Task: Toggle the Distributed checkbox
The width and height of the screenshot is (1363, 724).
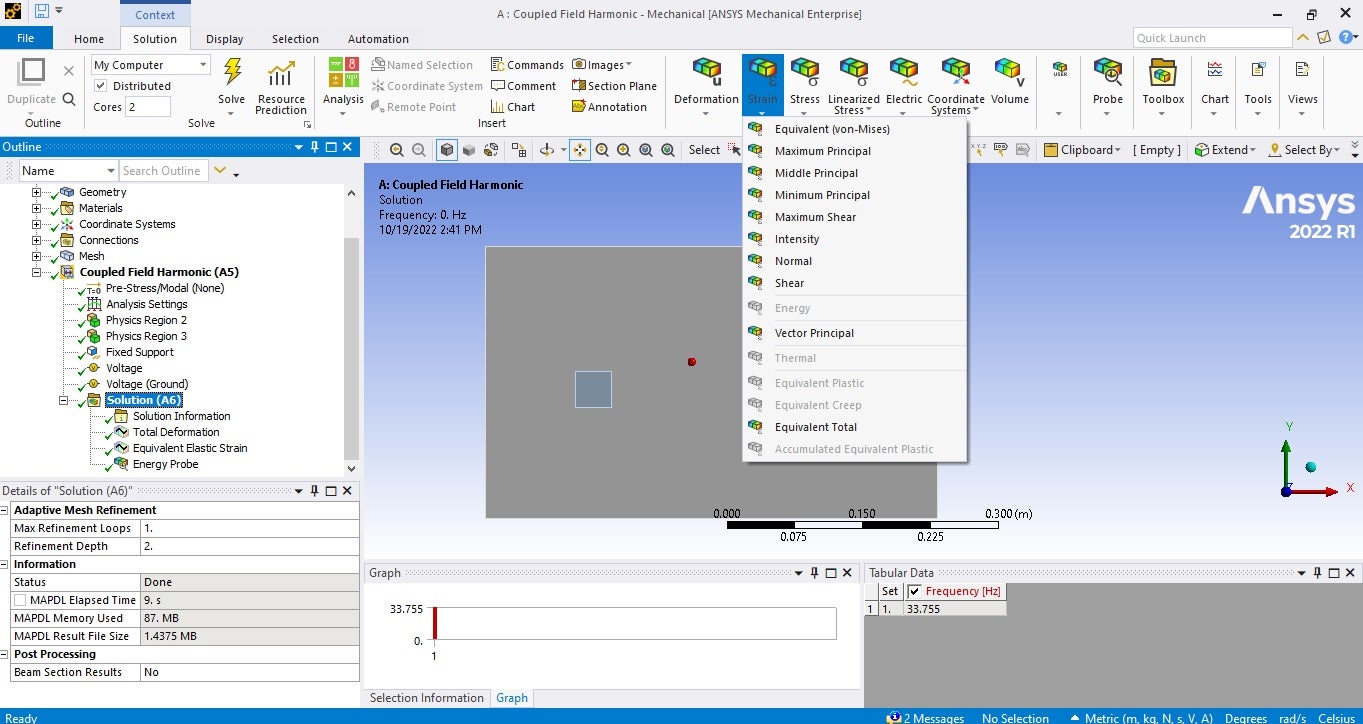Action: (x=100, y=86)
